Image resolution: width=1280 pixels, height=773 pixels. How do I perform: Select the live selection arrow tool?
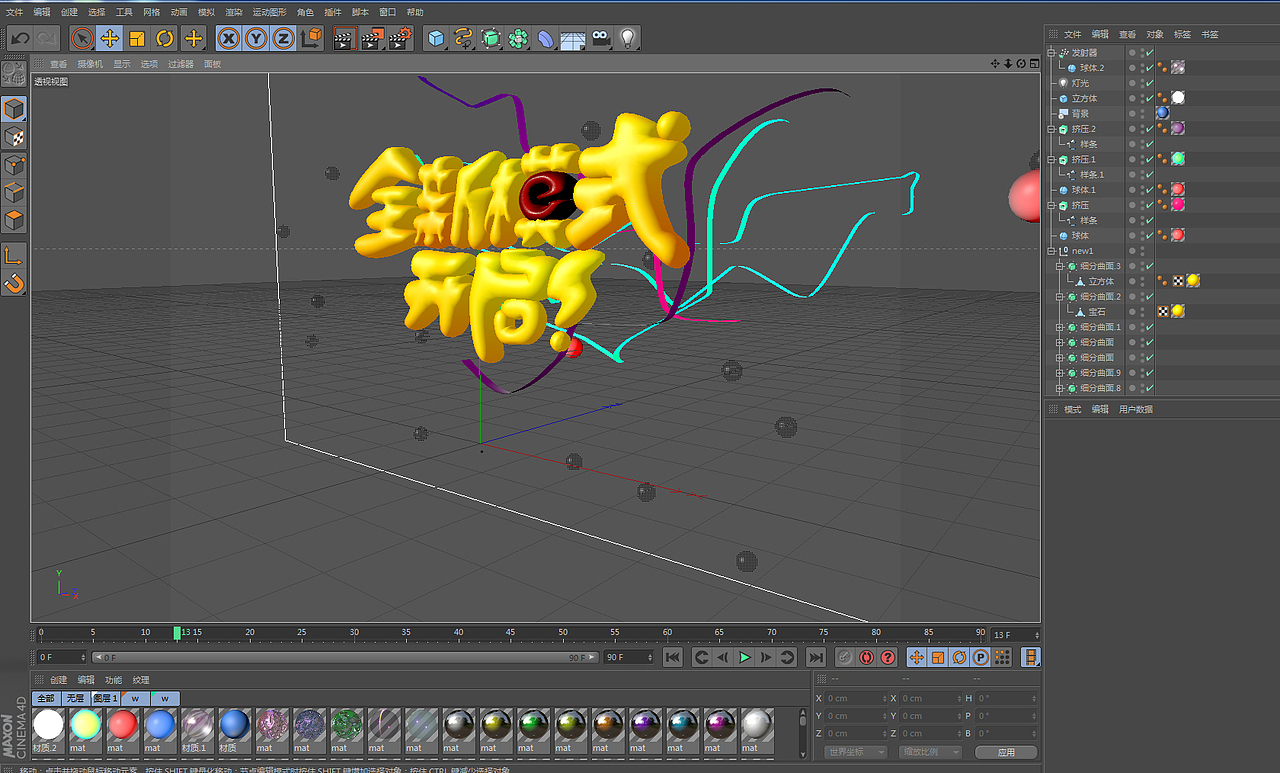82,39
